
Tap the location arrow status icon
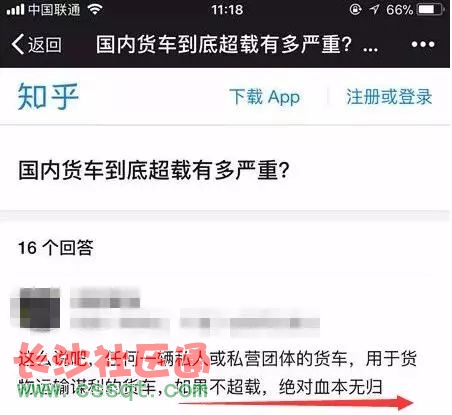(374, 9)
